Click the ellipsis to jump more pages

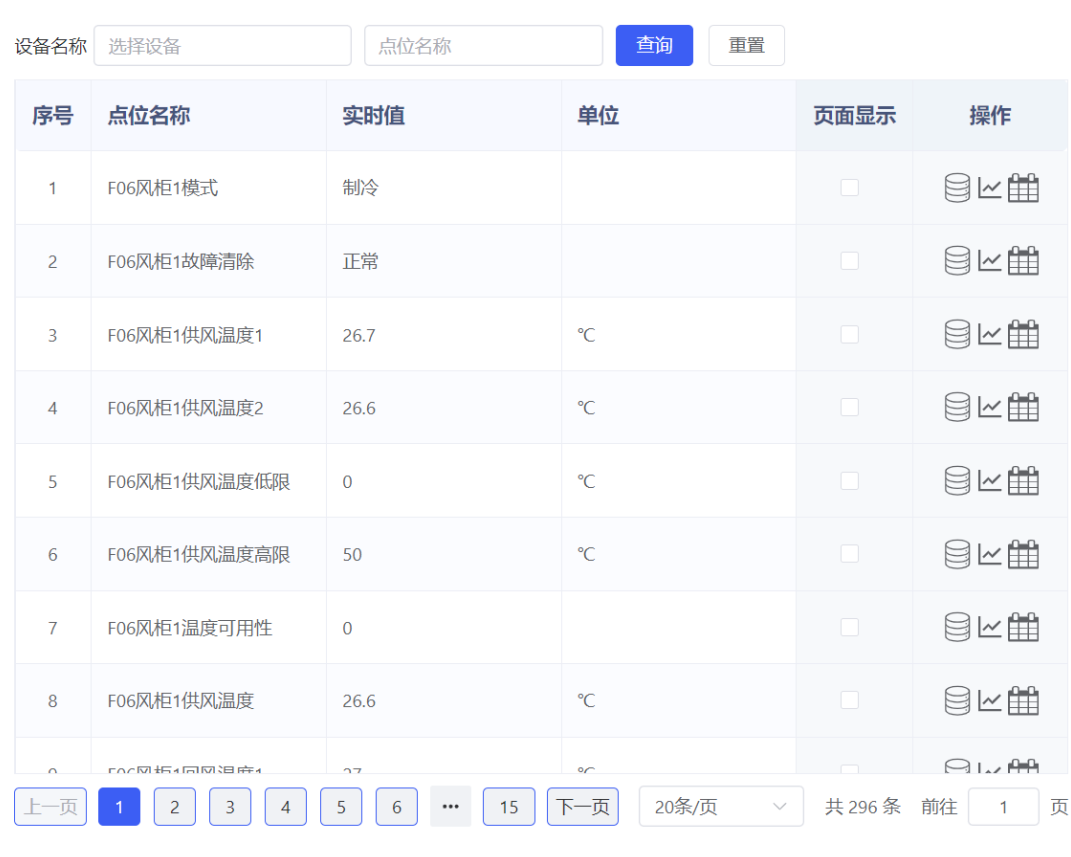click(x=450, y=807)
